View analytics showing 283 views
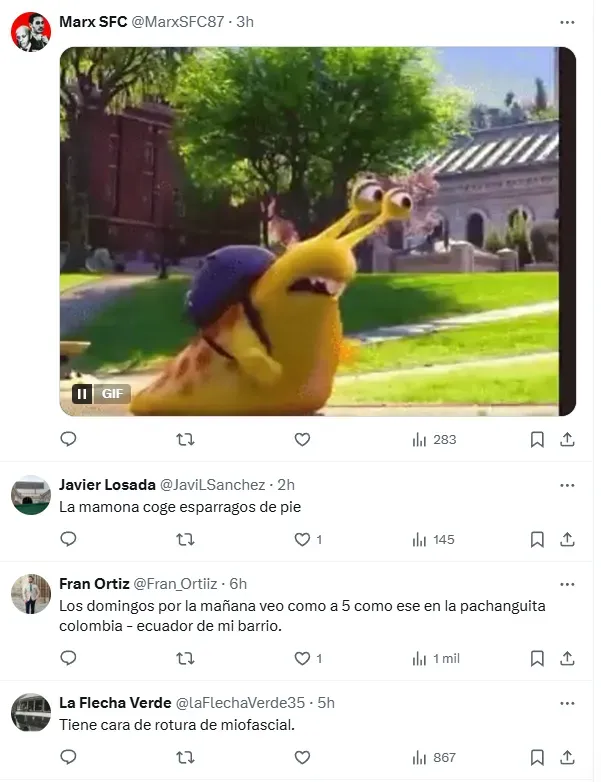The image size is (601, 782). coord(434,440)
